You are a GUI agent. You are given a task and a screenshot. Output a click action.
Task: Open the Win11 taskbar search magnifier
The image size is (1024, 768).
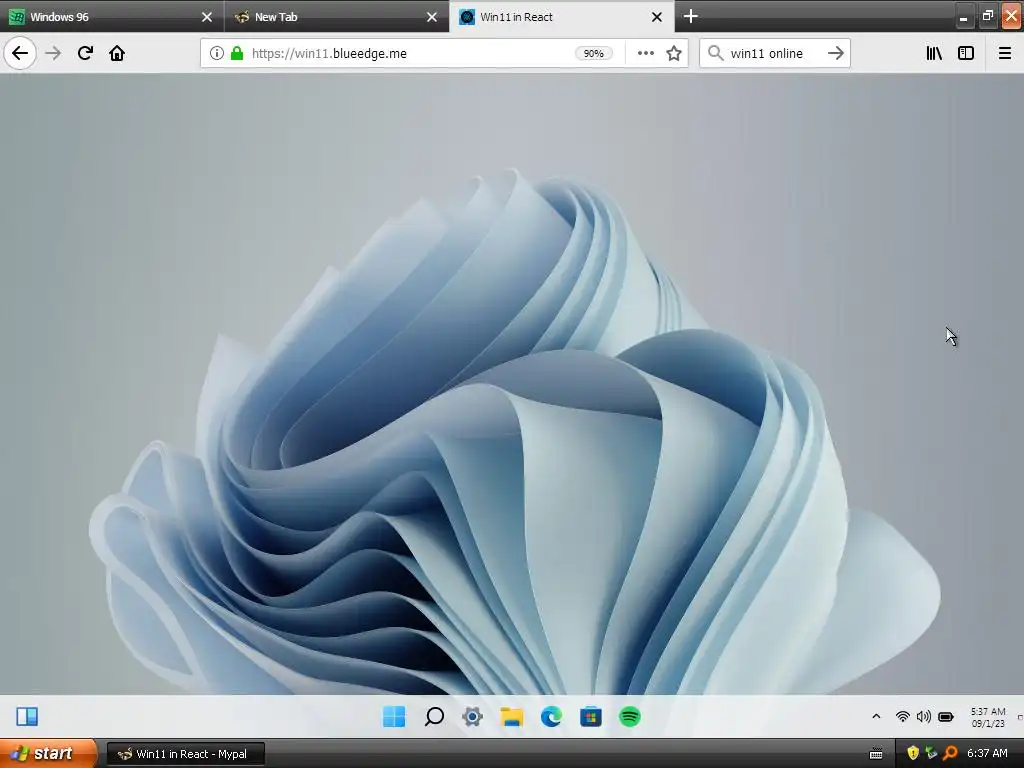point(434,716)
